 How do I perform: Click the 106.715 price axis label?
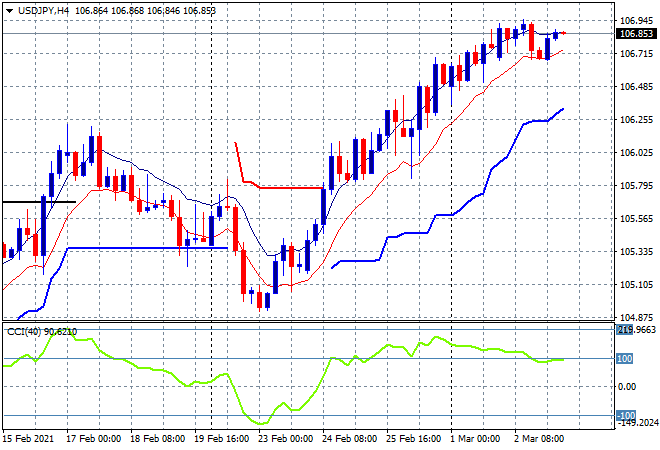(636, 53)
